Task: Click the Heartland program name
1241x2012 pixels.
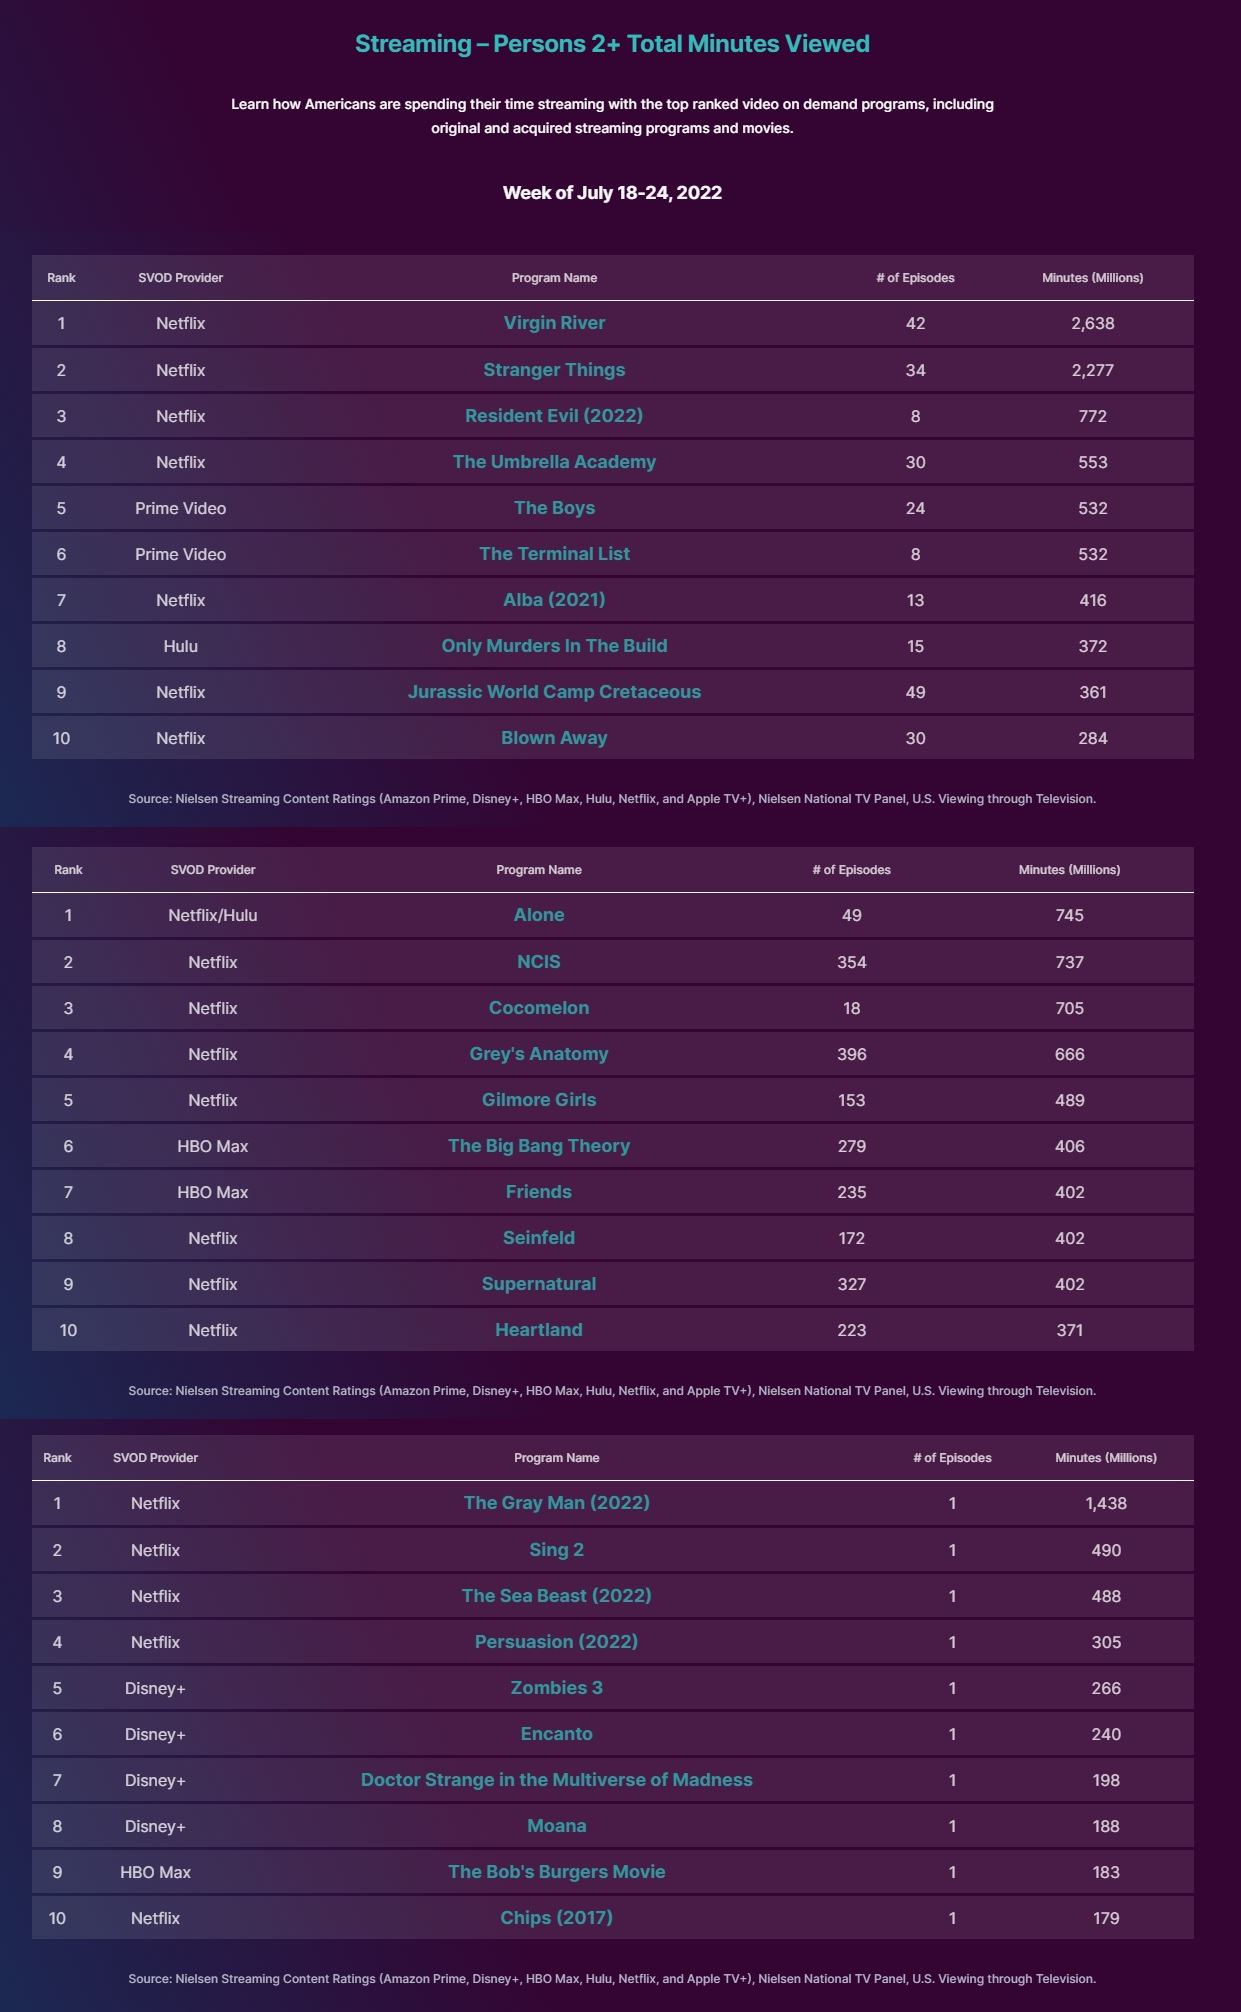Action: [x=539, y=1330]
